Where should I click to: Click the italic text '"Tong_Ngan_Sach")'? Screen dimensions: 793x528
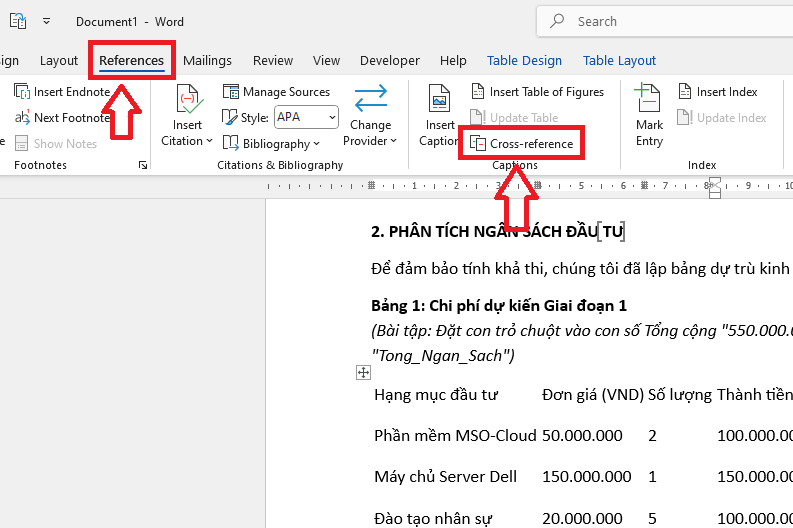[443, 356]
